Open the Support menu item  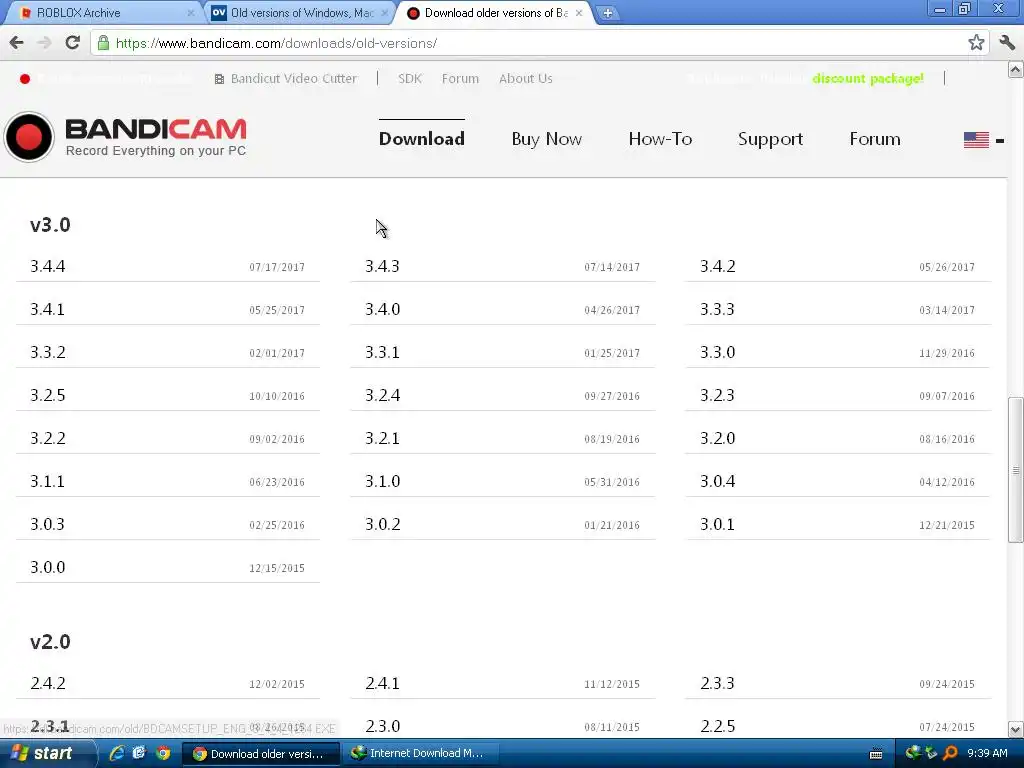coord(771,139)
